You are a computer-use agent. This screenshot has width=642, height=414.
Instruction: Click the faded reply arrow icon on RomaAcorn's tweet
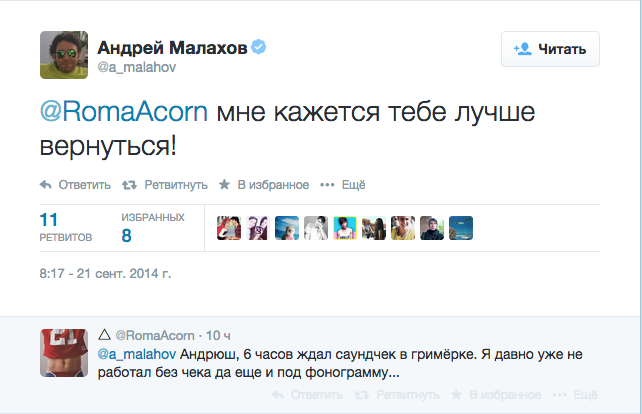278,395
